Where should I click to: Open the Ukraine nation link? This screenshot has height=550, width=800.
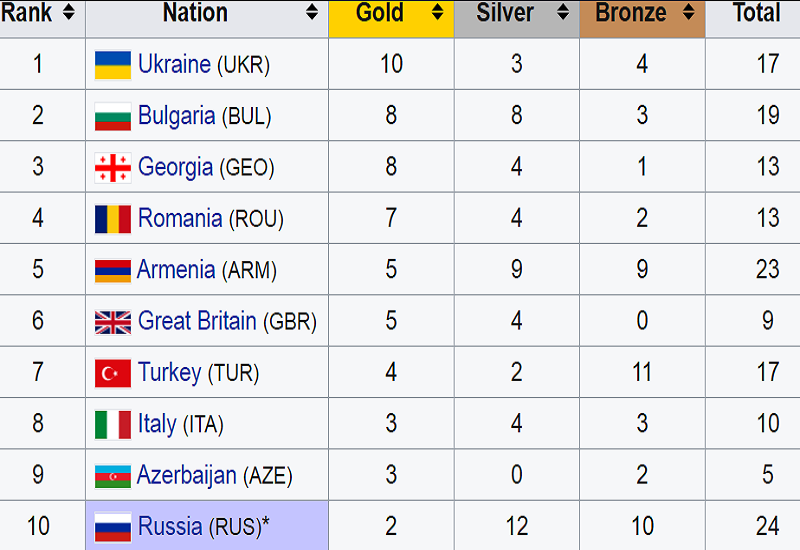click(x=174, y=65)
